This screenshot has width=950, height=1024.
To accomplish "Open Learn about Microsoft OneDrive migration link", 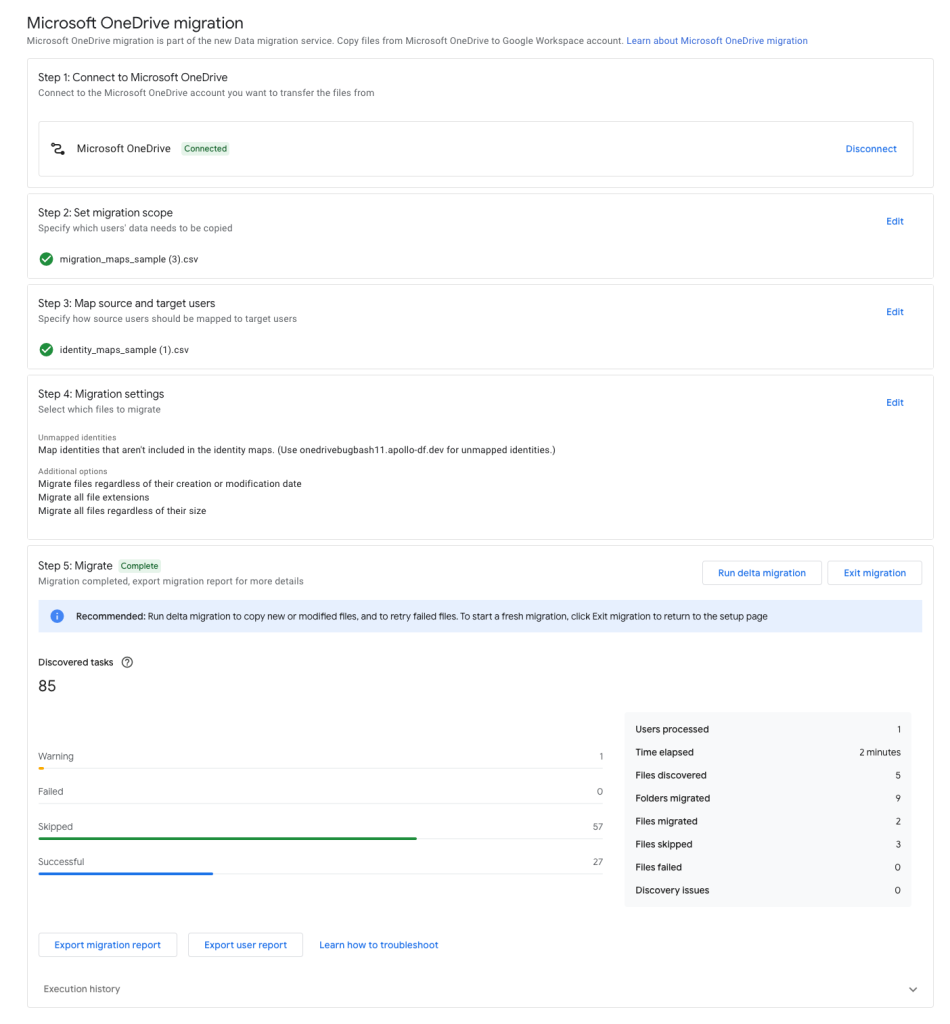I will 716,41.
